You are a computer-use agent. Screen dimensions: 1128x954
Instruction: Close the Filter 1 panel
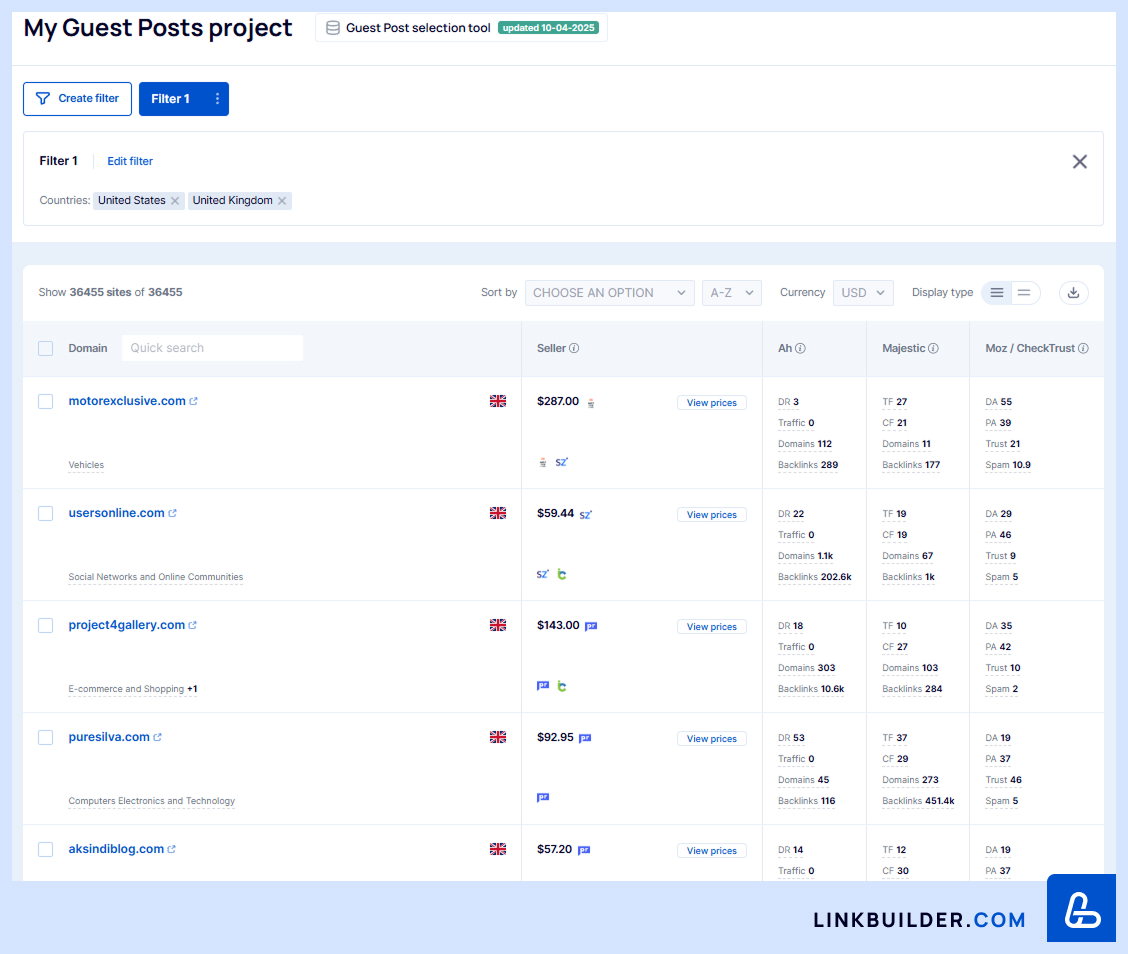click(1080, 162)
